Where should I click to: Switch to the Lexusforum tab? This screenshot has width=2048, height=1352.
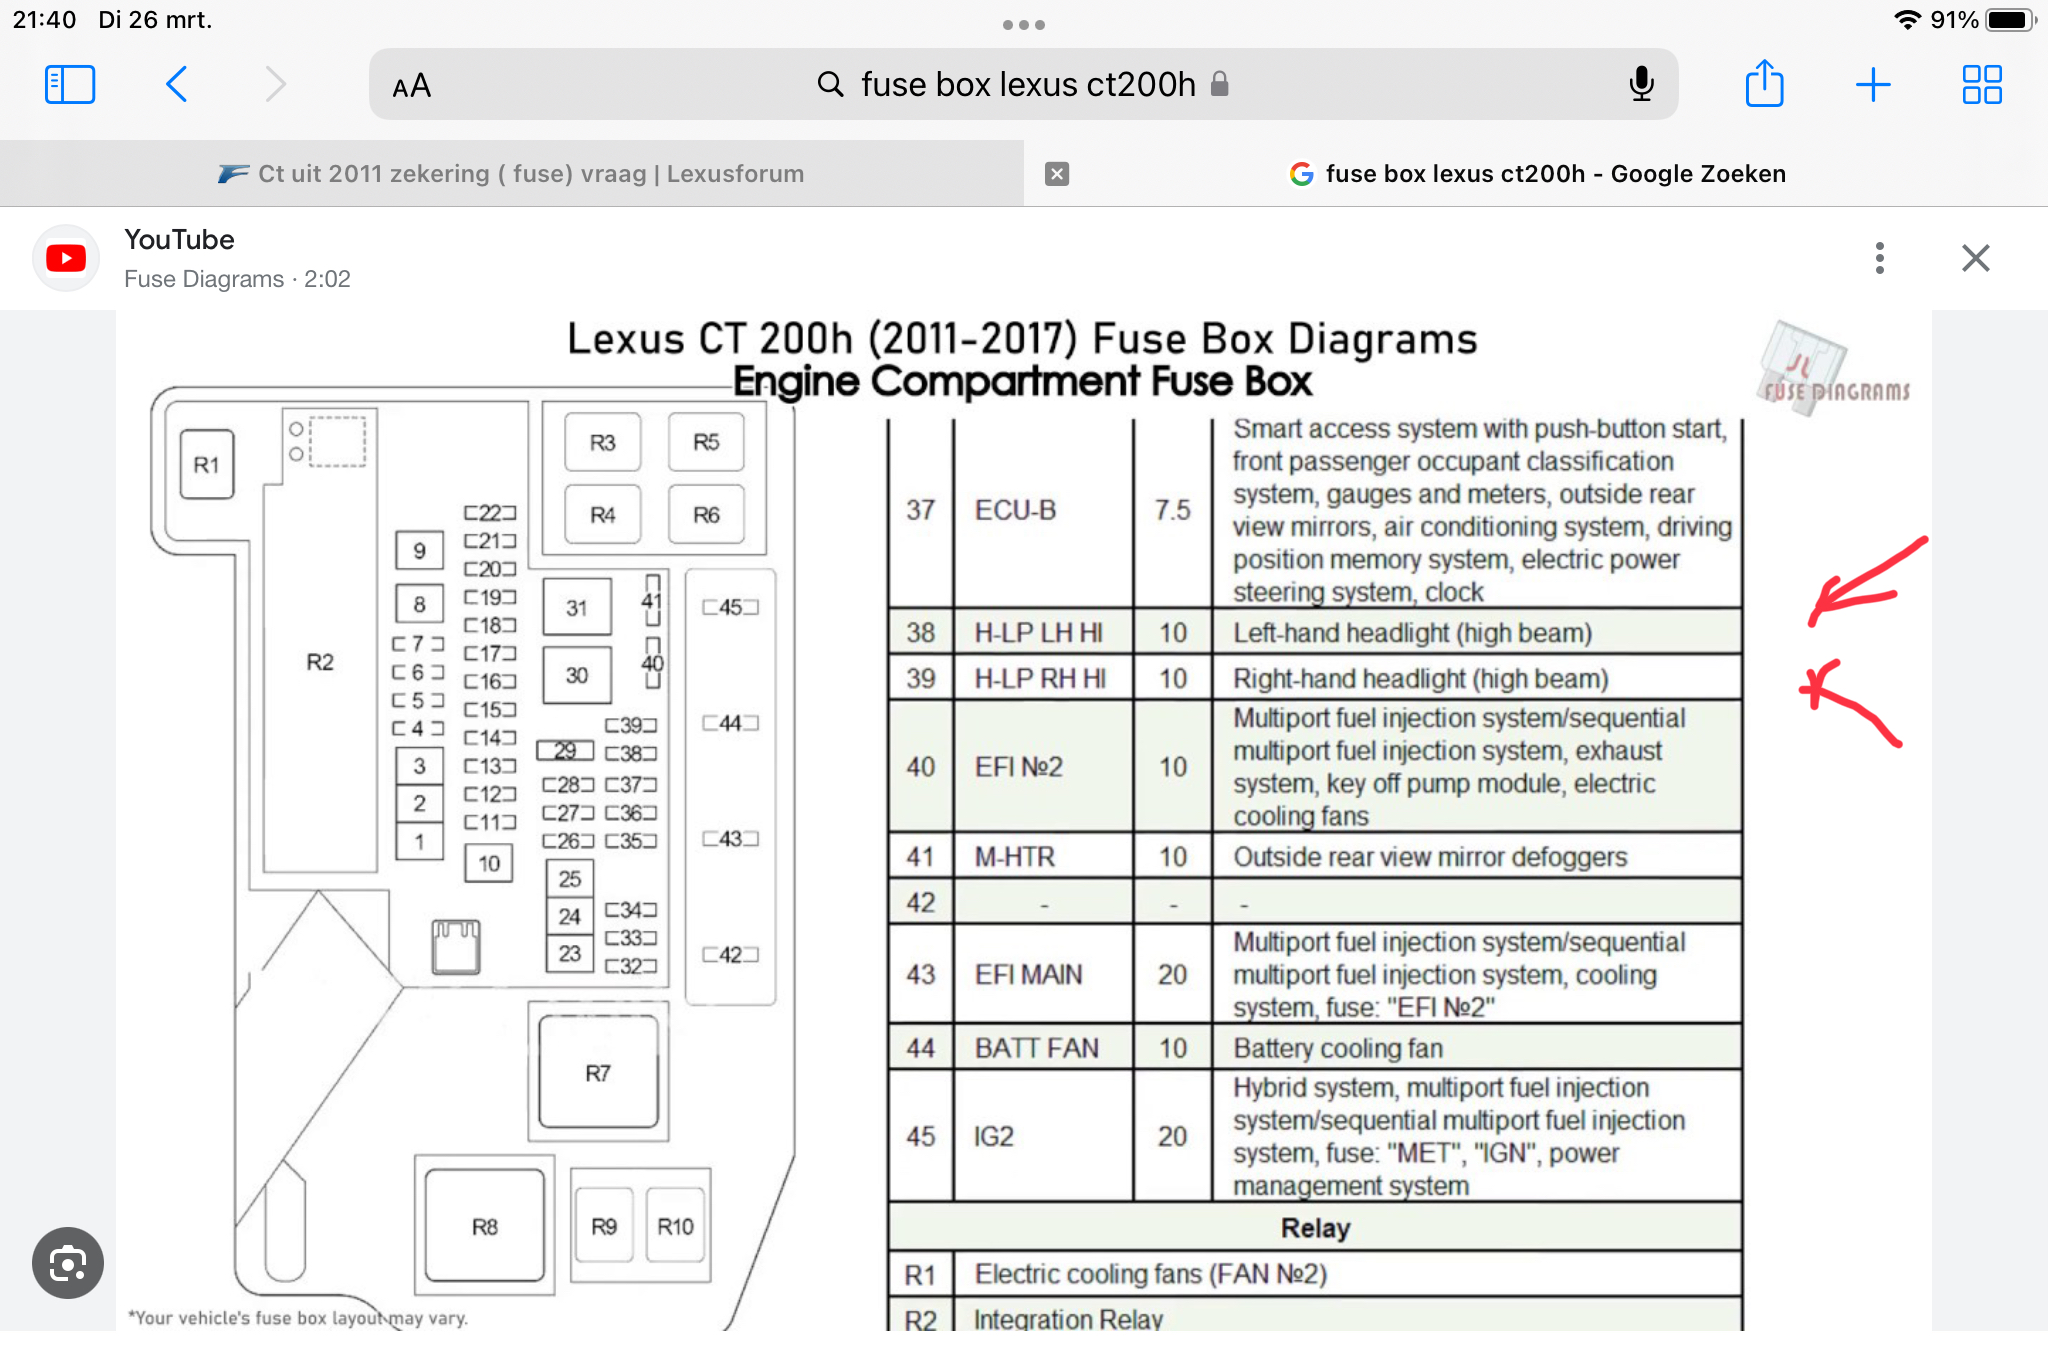click(x=512, y=174)
